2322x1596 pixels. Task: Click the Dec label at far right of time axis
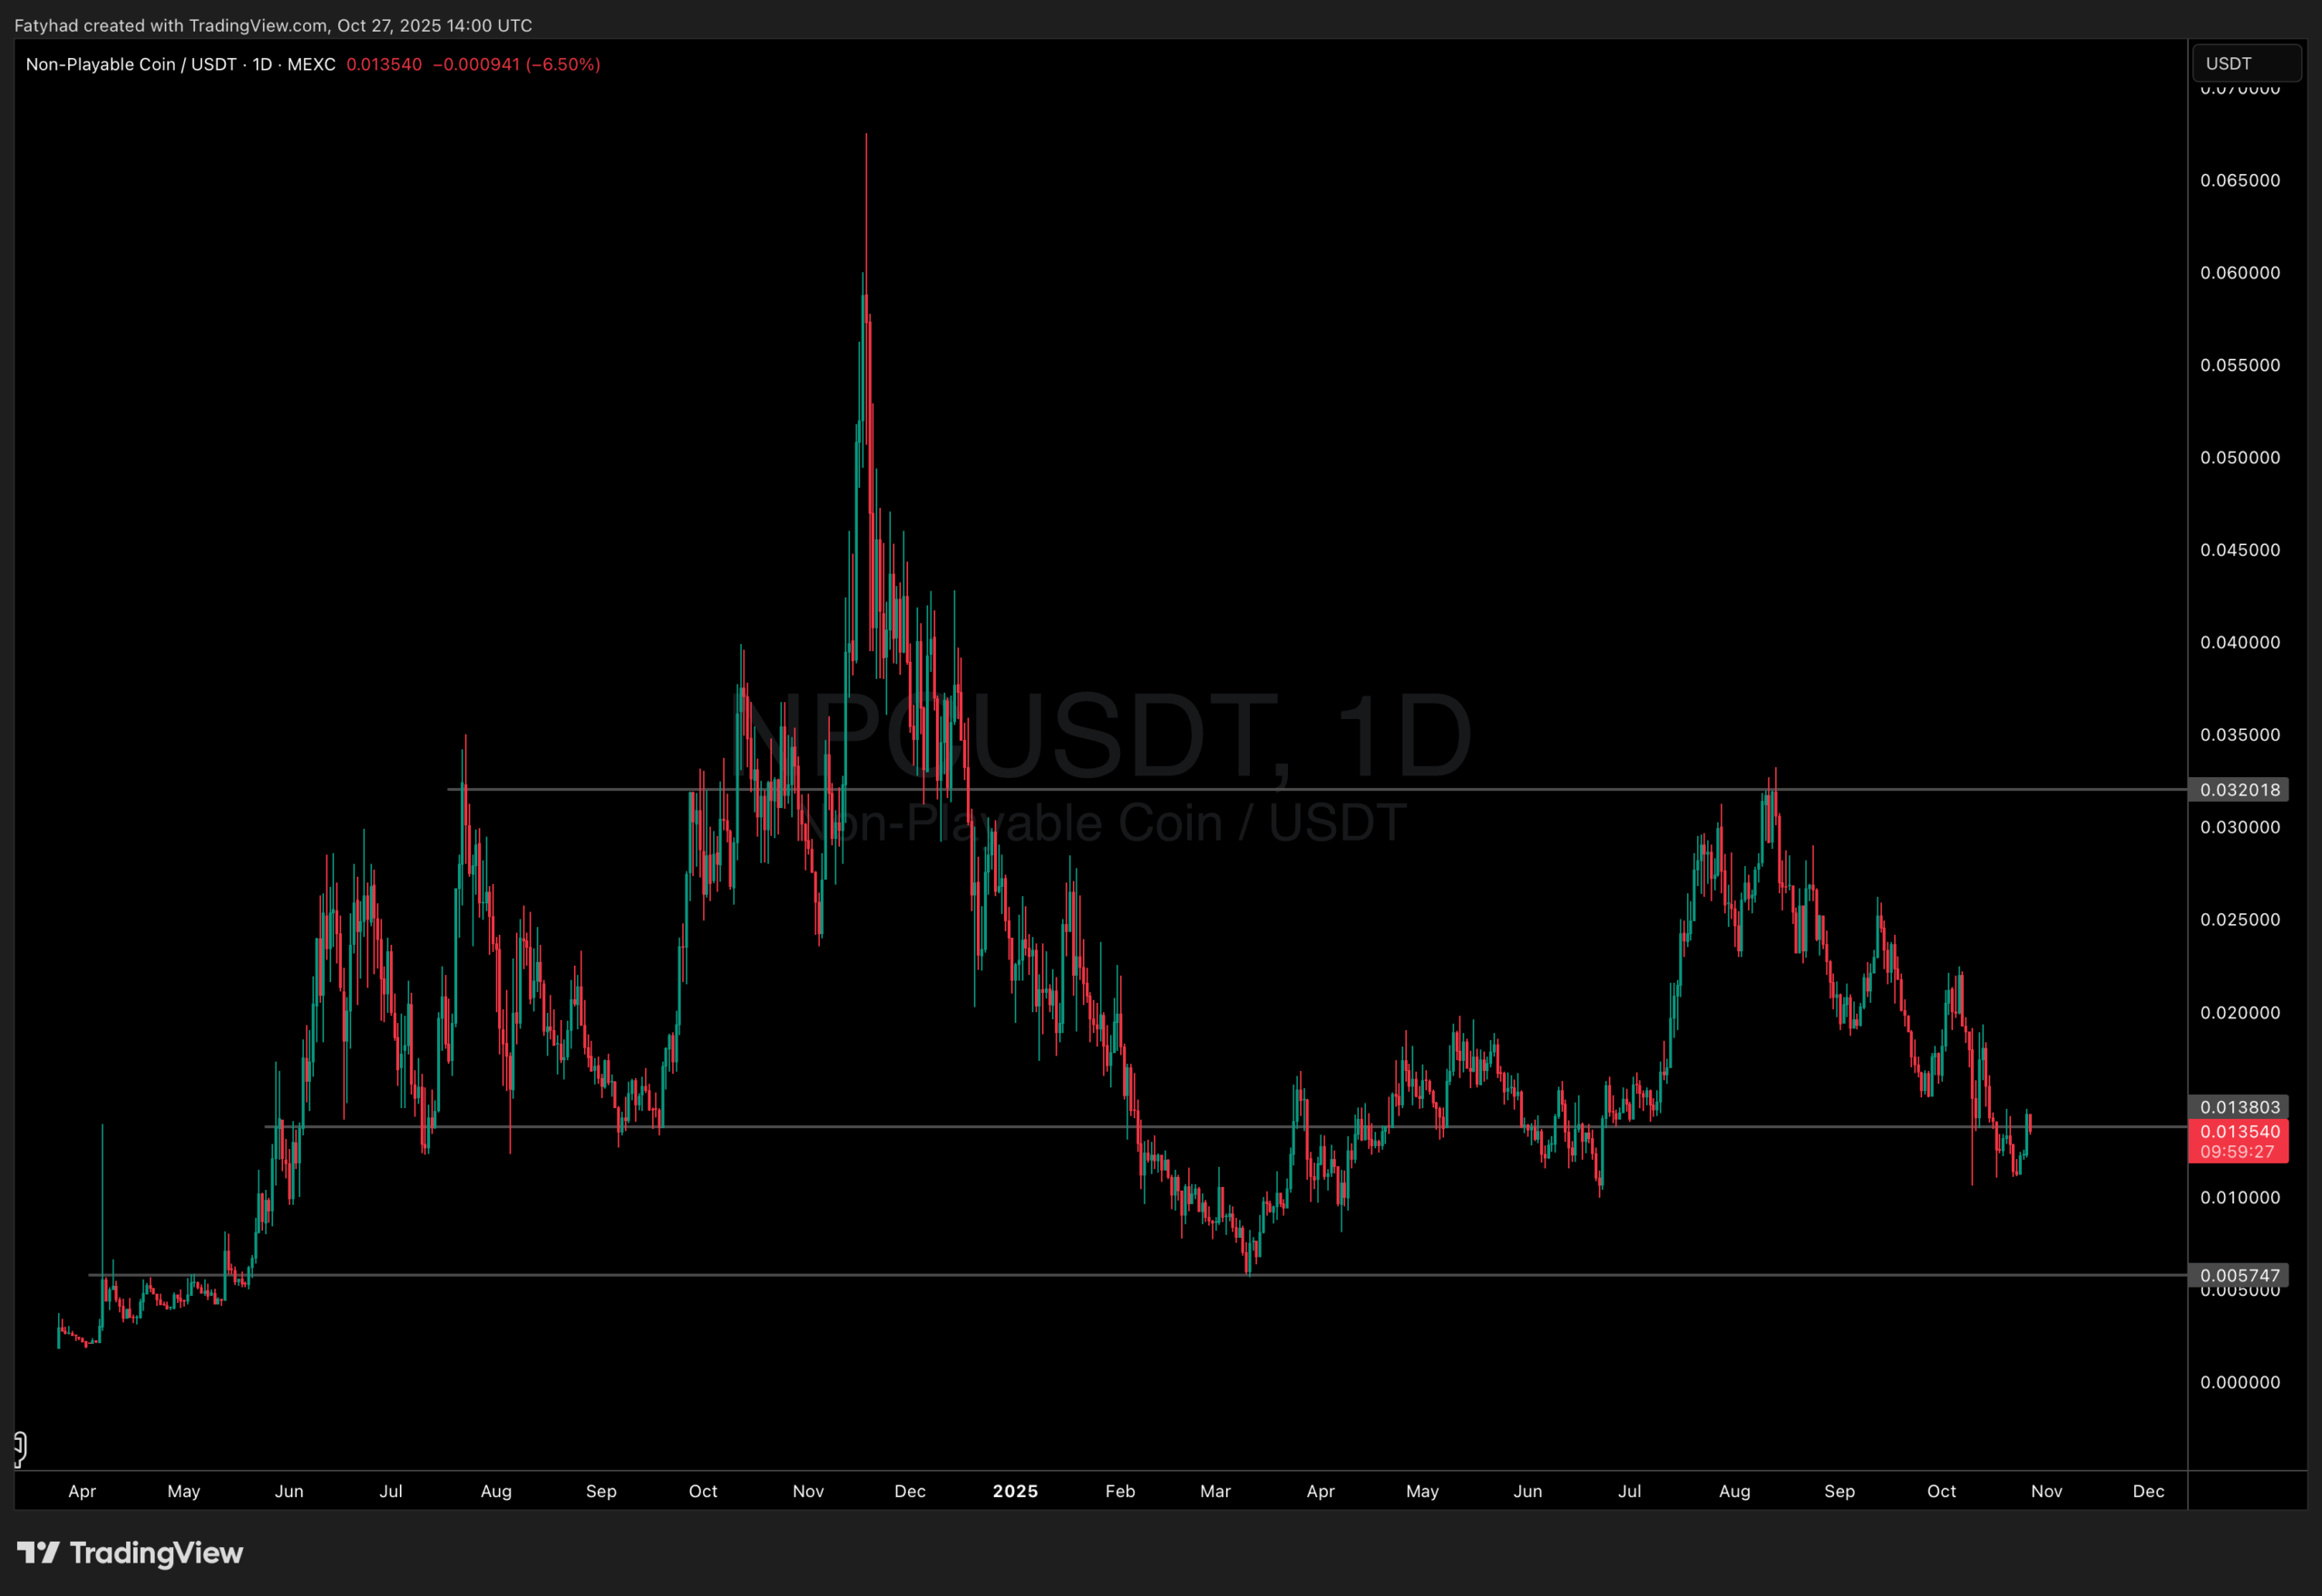point(2148,1491)
